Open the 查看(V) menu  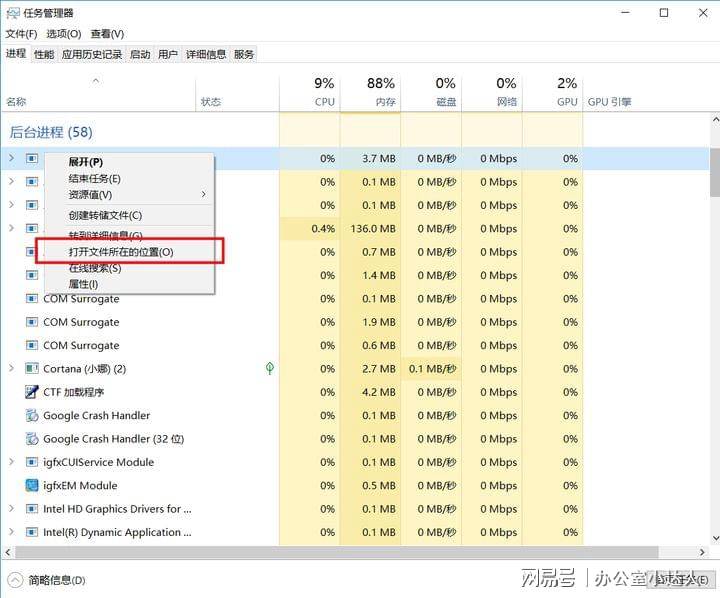coord(107,34)
